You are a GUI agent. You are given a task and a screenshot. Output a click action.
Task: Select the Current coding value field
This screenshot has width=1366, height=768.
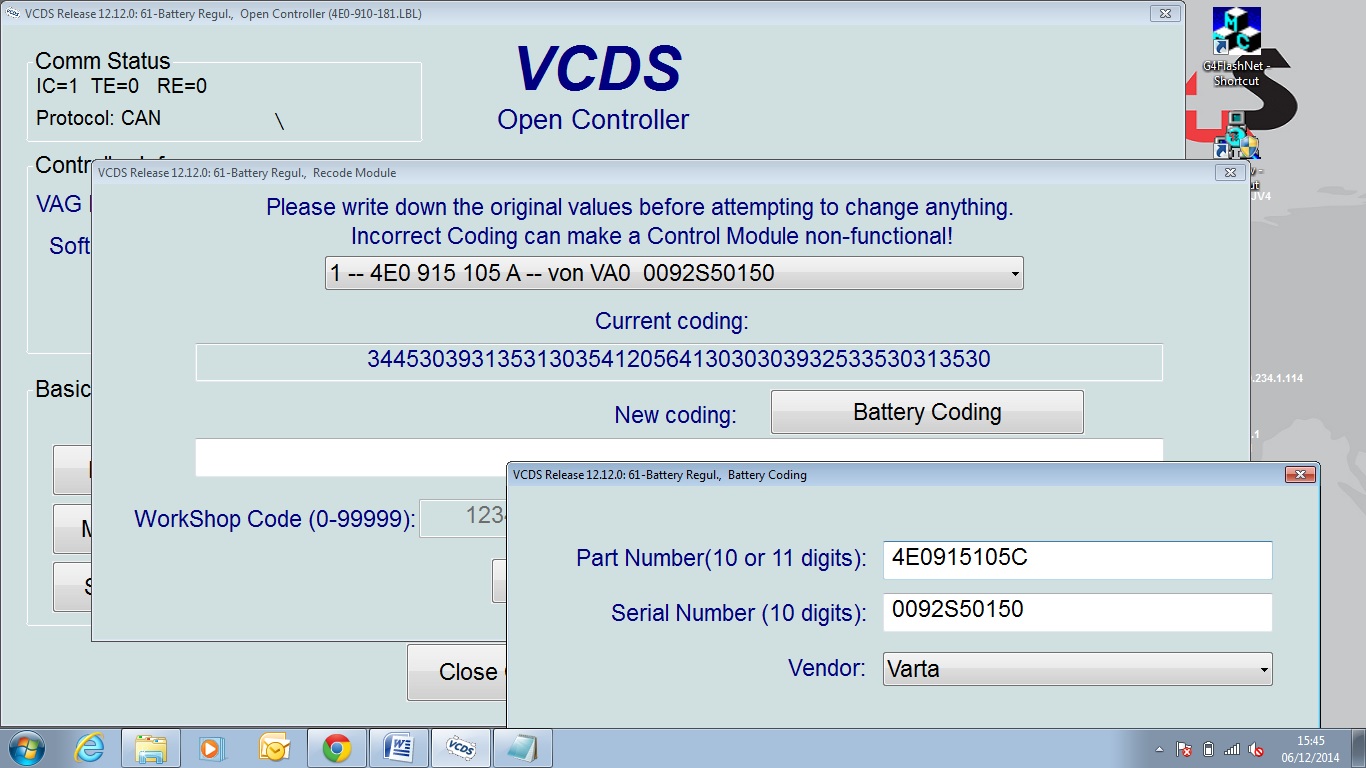pyautogui.click(x=679, y=361)
